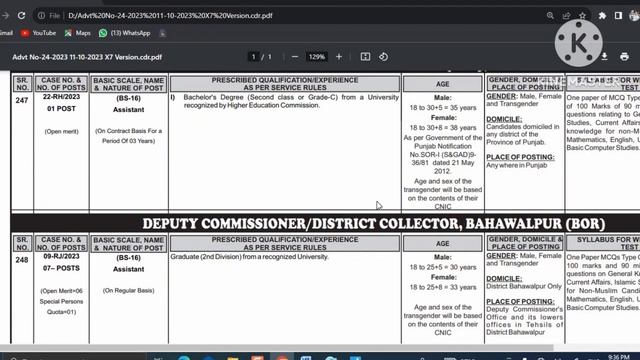Screen dimensions: 640x360
Task: Open the browser zoom magnifier in address bar
Action: [x=550, y=16]
